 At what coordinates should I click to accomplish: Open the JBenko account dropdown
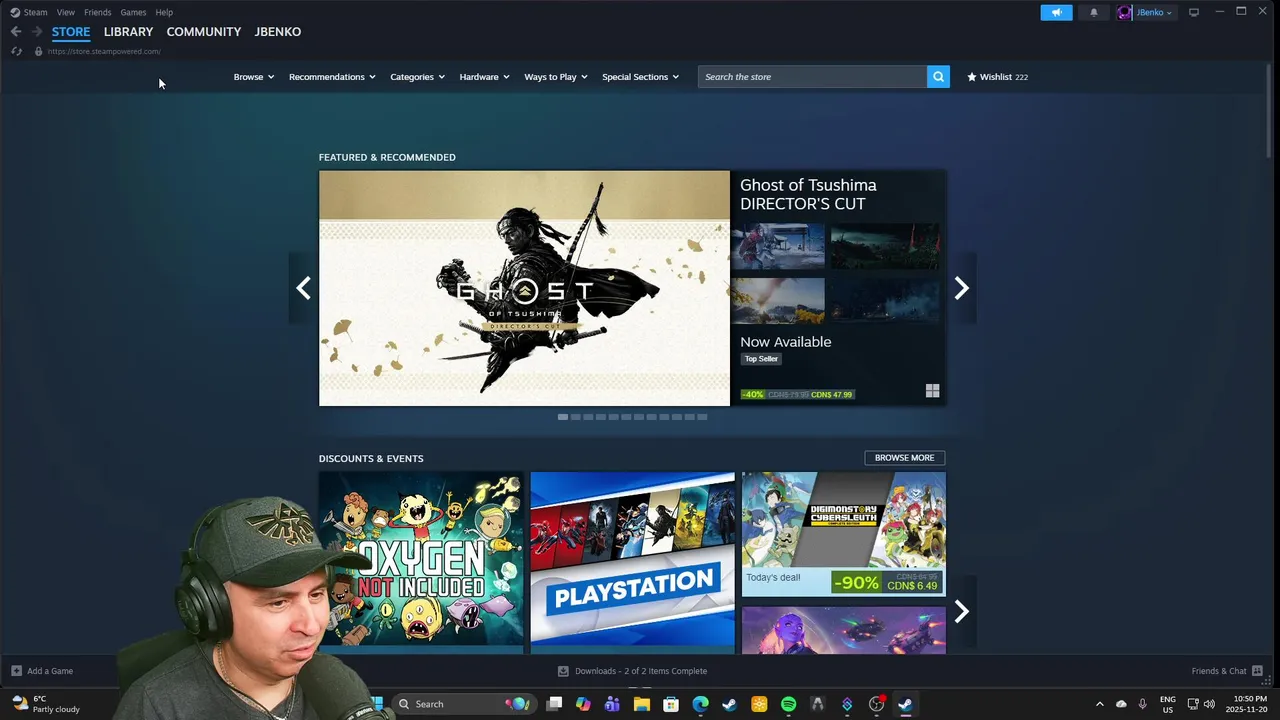(1154, 12)
